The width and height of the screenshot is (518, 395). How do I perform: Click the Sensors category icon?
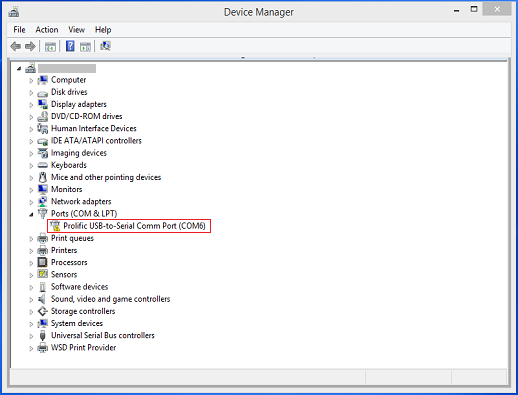click(x=42, y=274)
